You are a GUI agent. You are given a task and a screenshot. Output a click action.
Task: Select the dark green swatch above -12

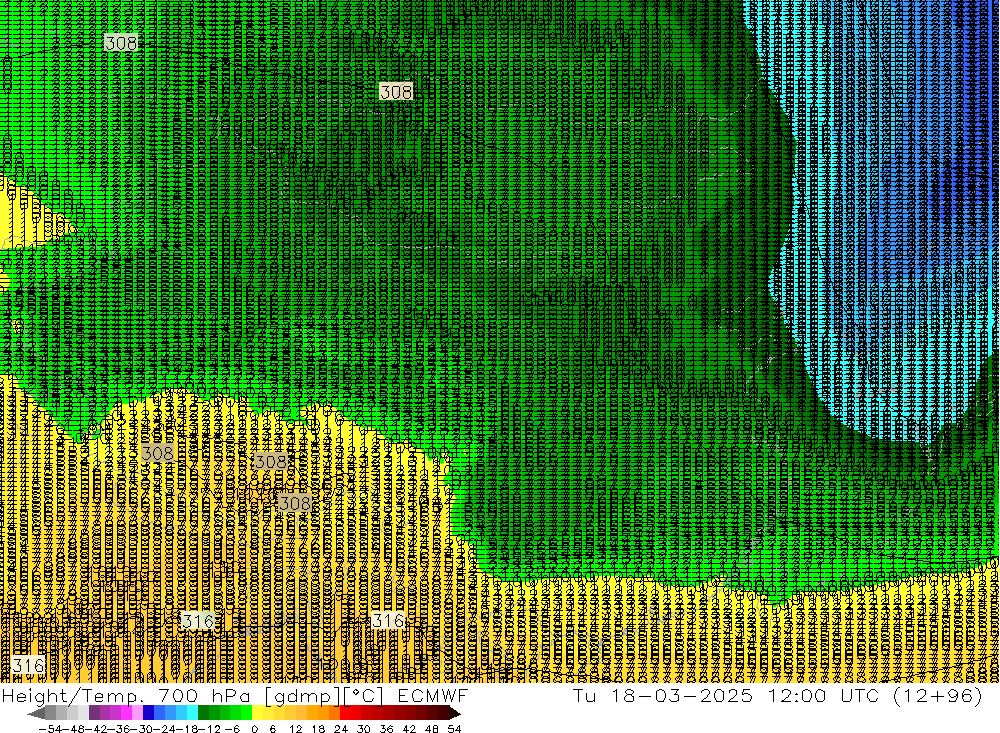203,713
